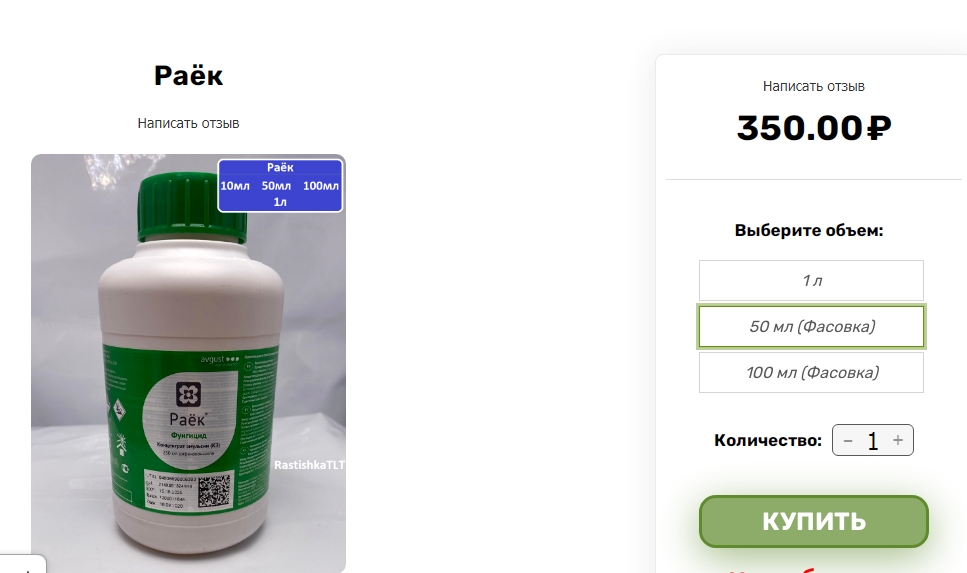Viewport: 967px width, 573px height.
Task: Select the 1 л volume option
Action: click(x=811, y=281)
